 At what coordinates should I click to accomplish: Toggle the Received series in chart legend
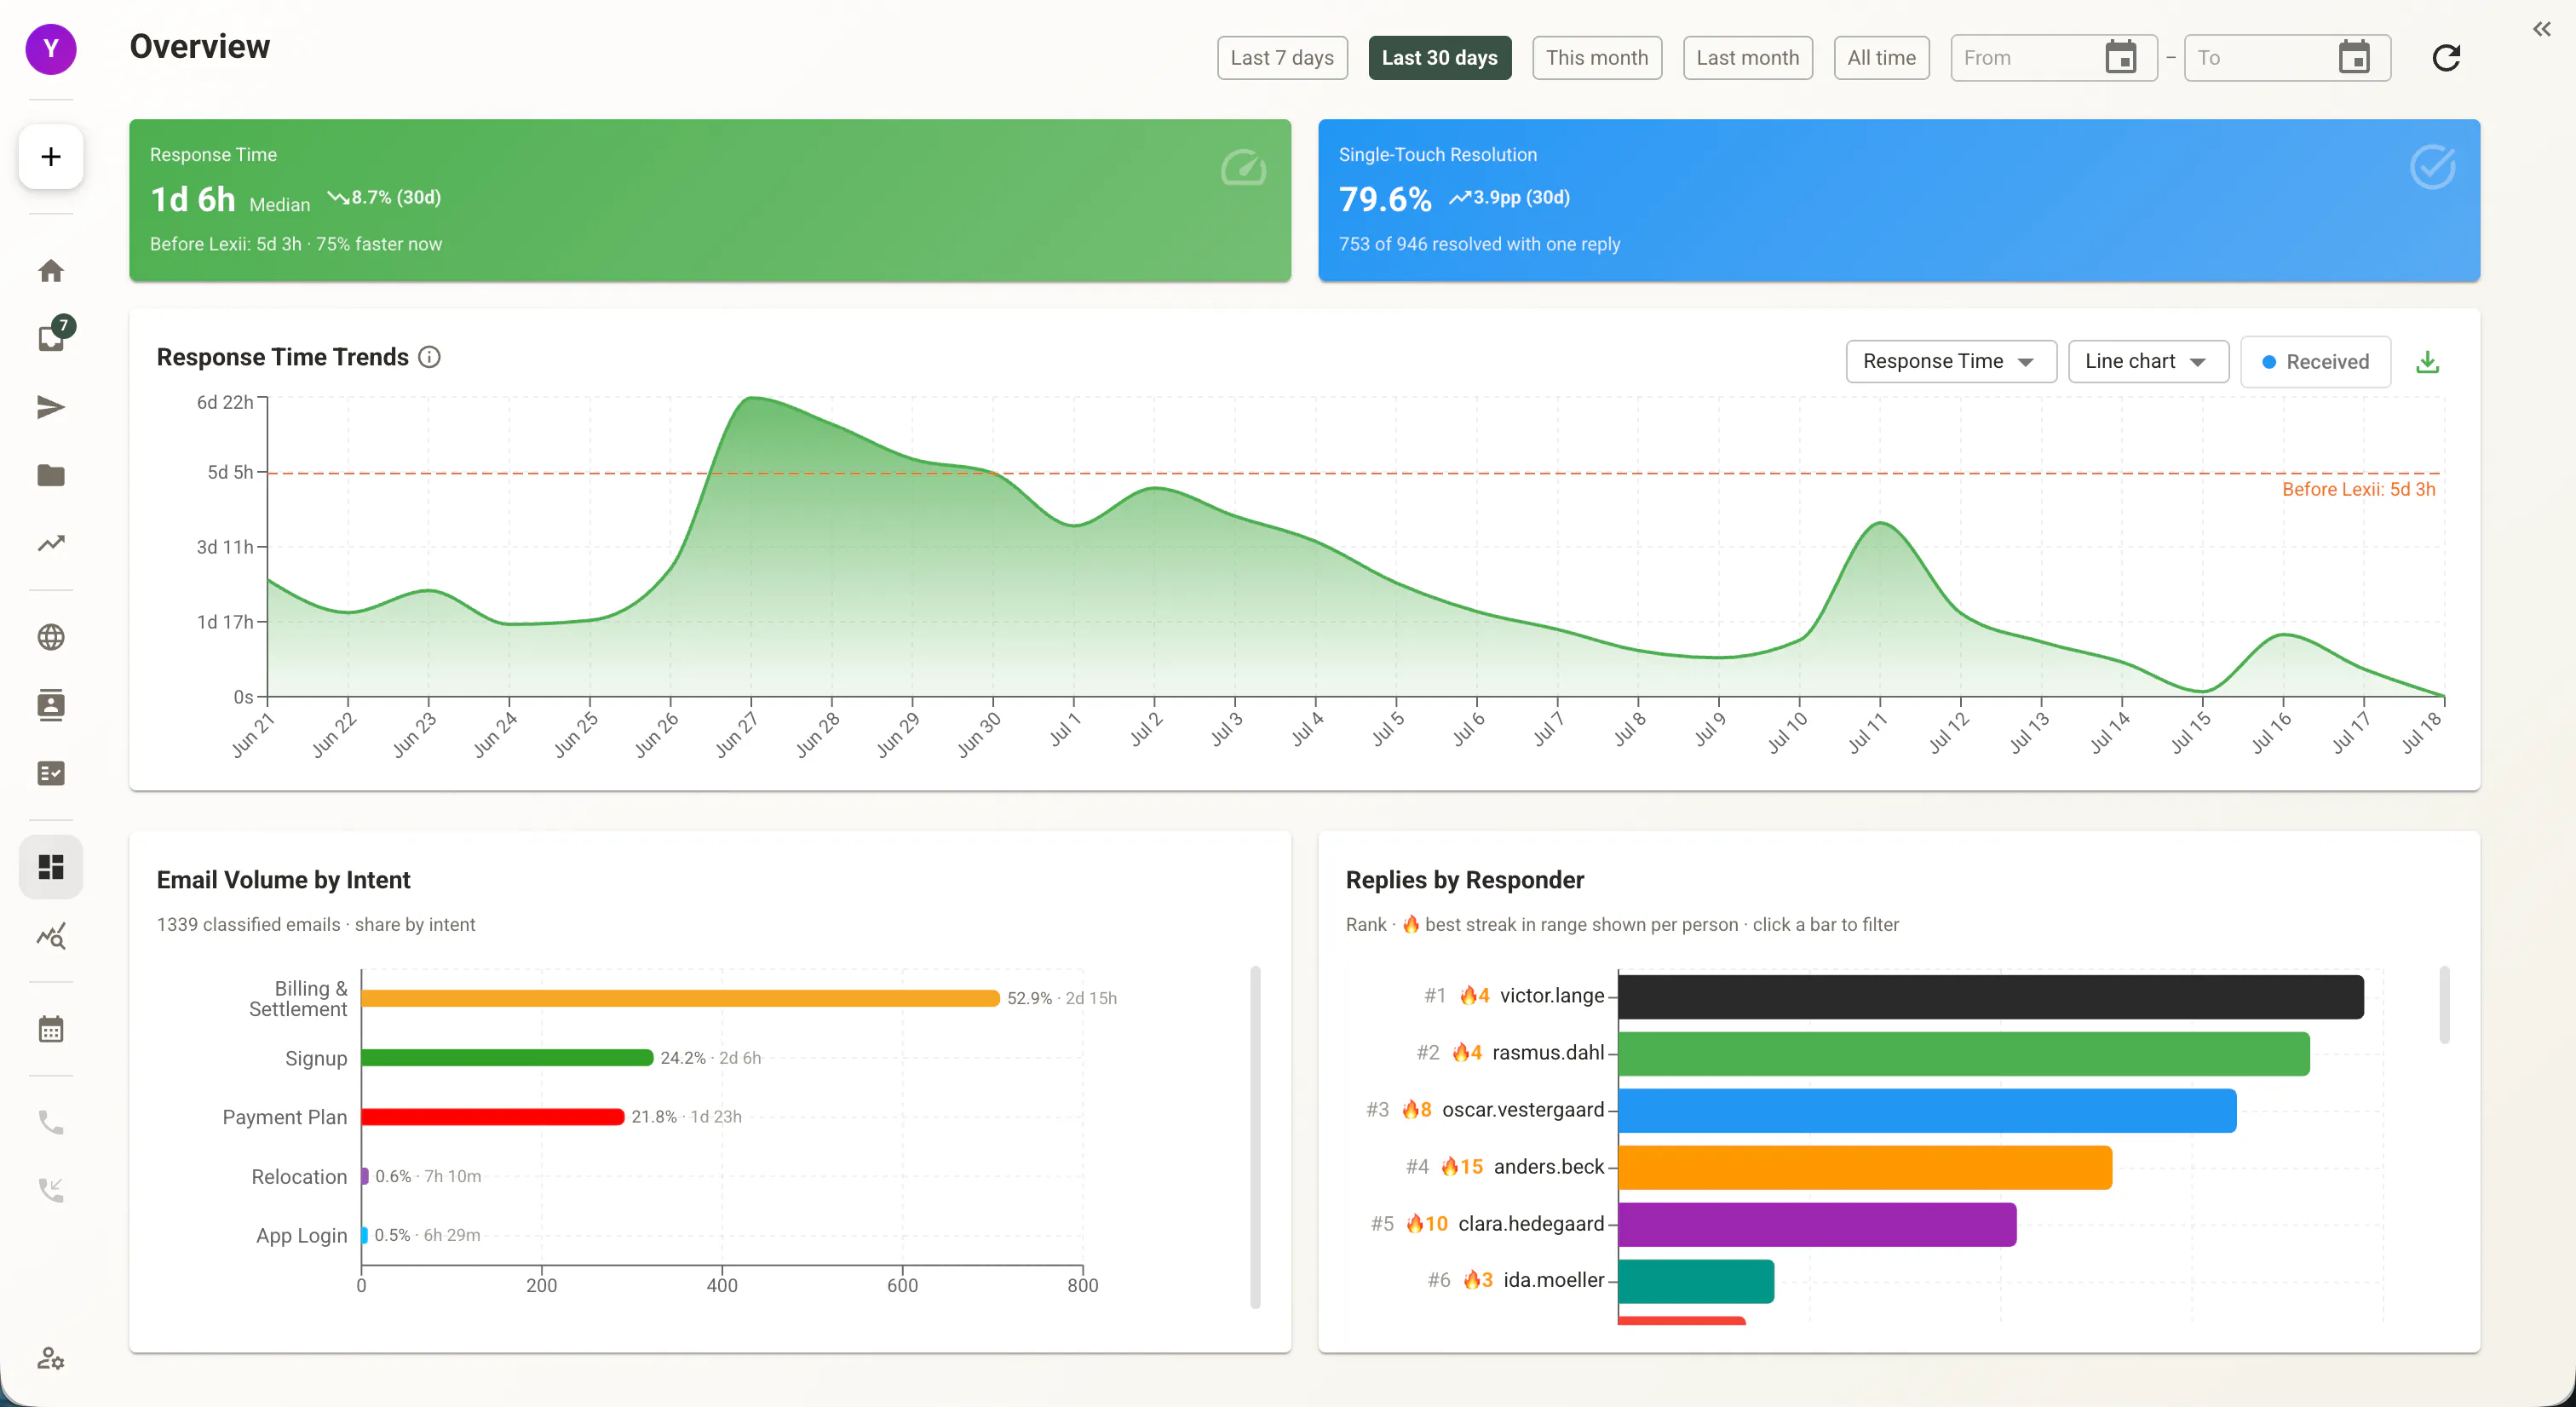(x=2315, y=362)
